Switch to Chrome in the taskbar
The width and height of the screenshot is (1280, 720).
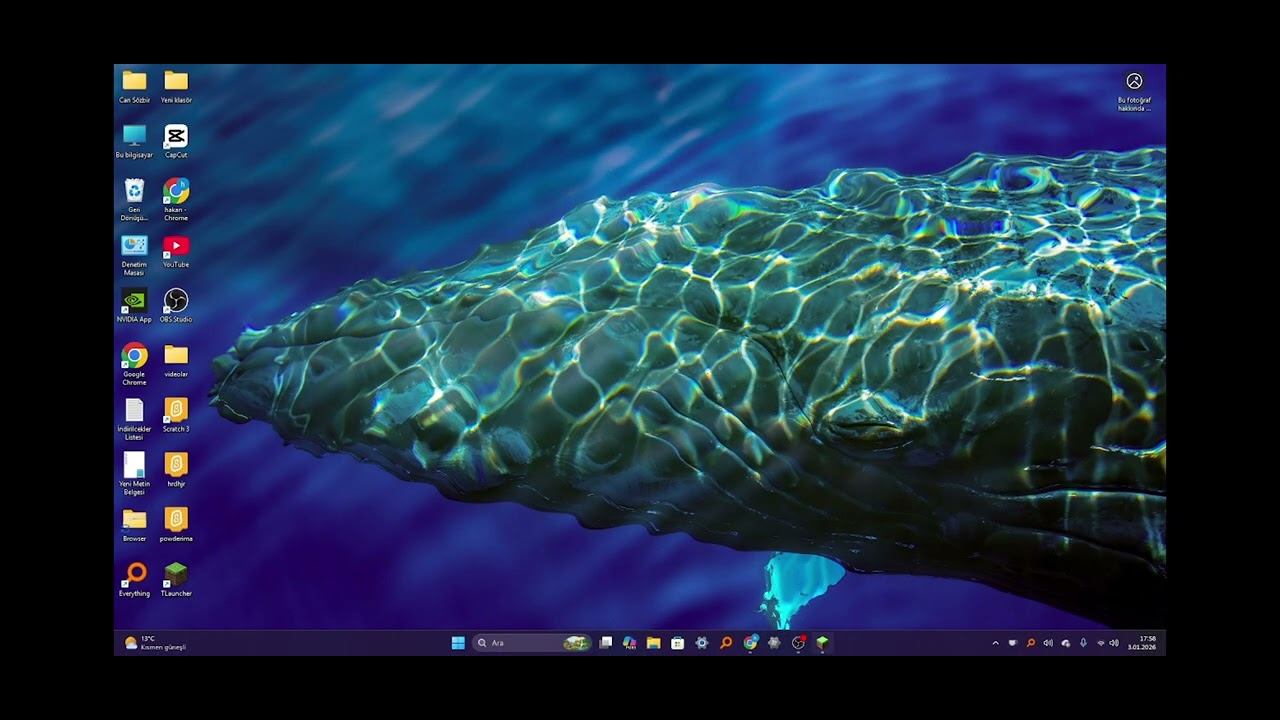750,643
